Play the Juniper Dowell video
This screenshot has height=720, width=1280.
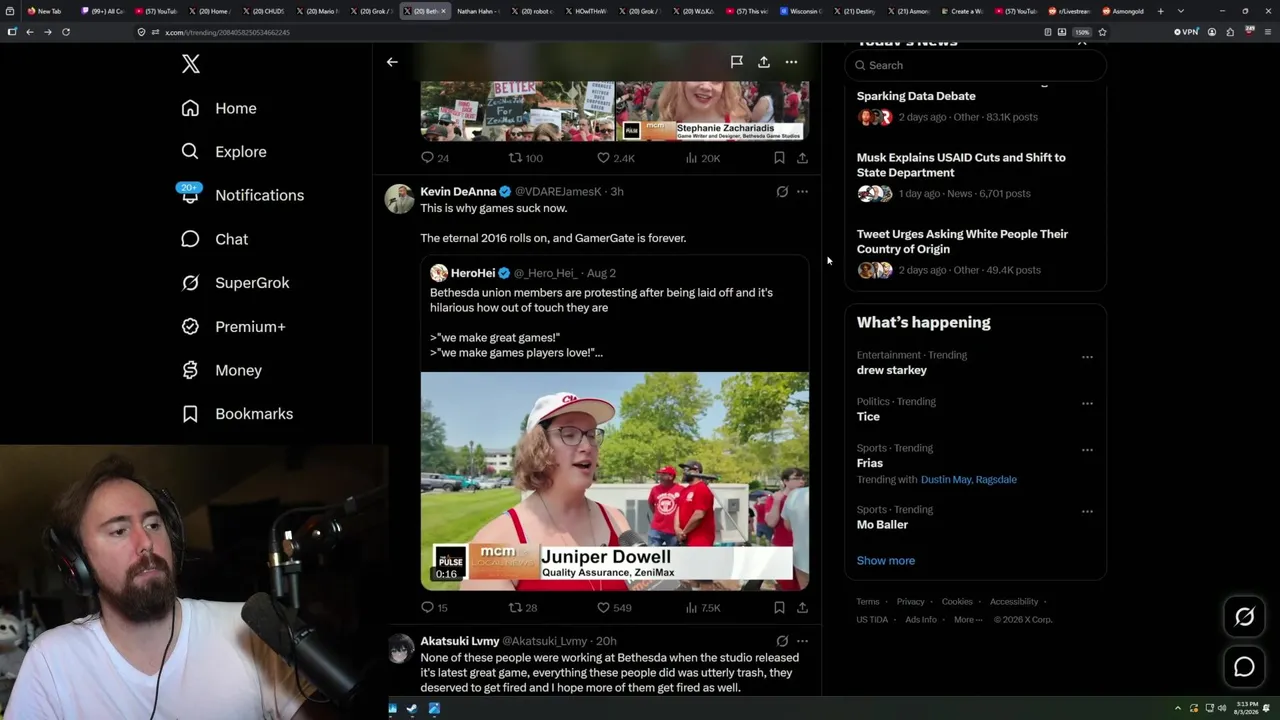click(615, 481)
